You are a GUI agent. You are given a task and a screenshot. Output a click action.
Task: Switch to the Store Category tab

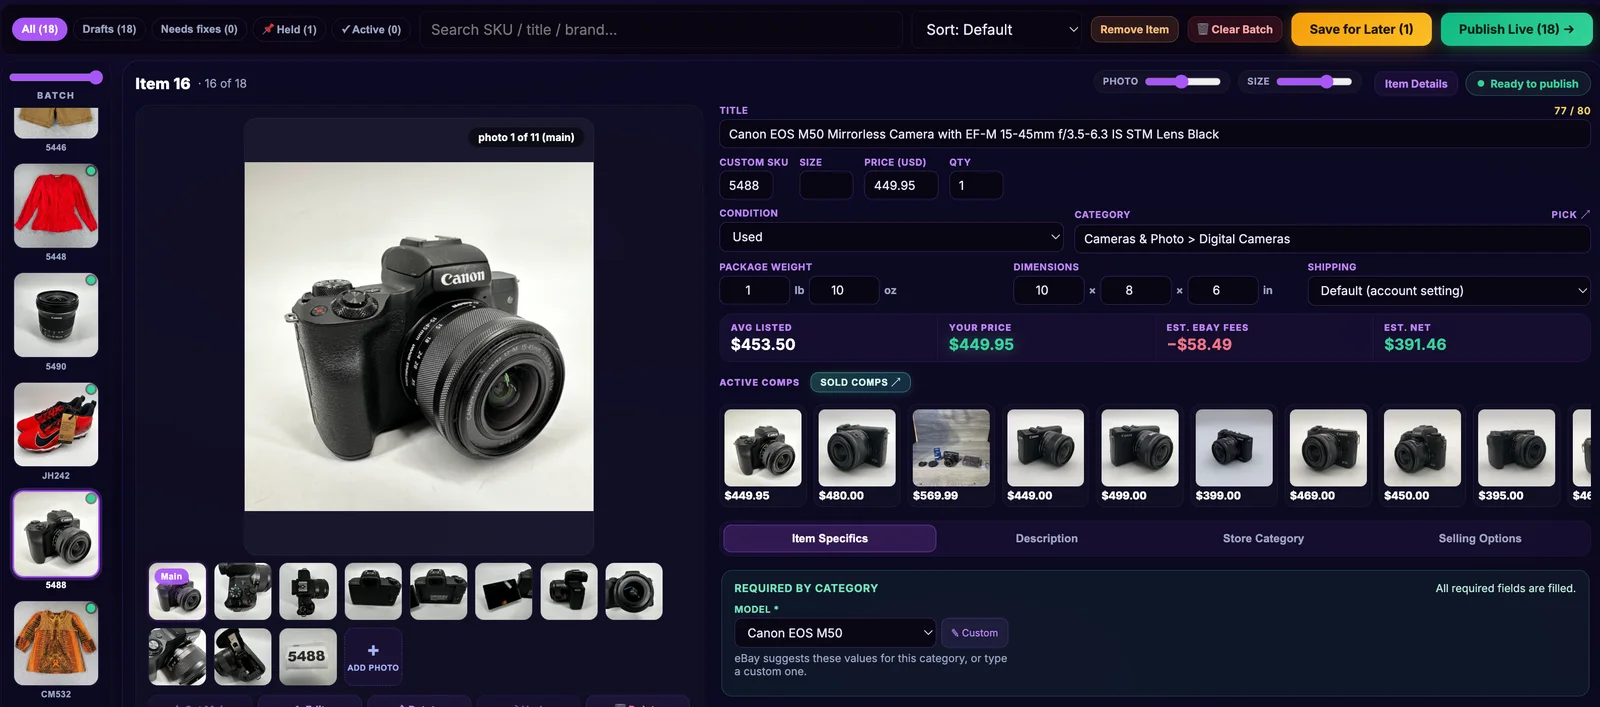coord(1263,538)
